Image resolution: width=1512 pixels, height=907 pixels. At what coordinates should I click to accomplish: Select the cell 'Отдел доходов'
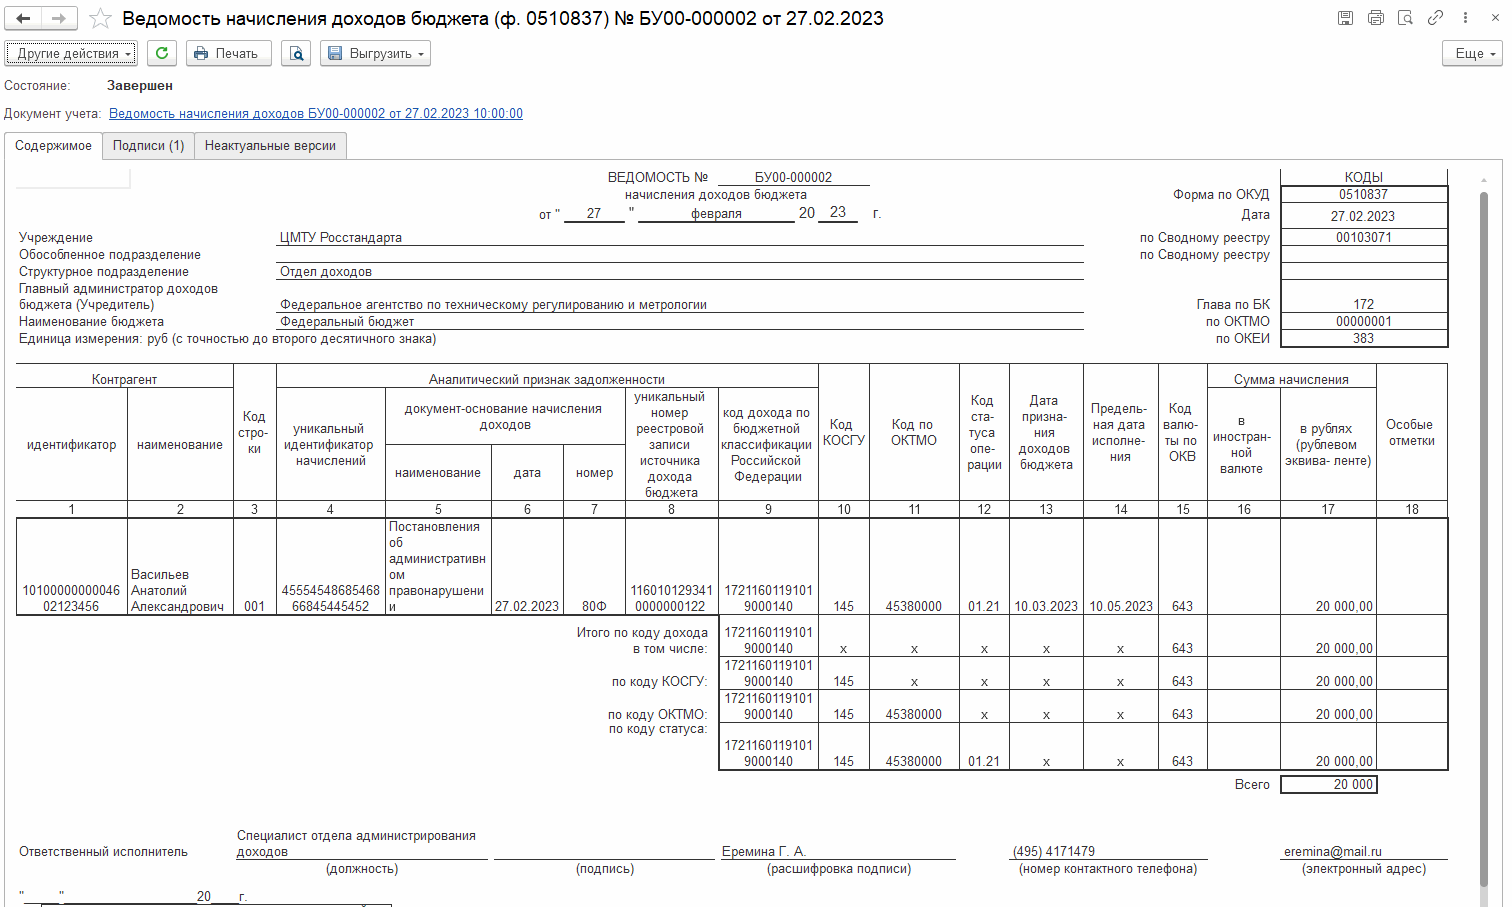(680, 271)
